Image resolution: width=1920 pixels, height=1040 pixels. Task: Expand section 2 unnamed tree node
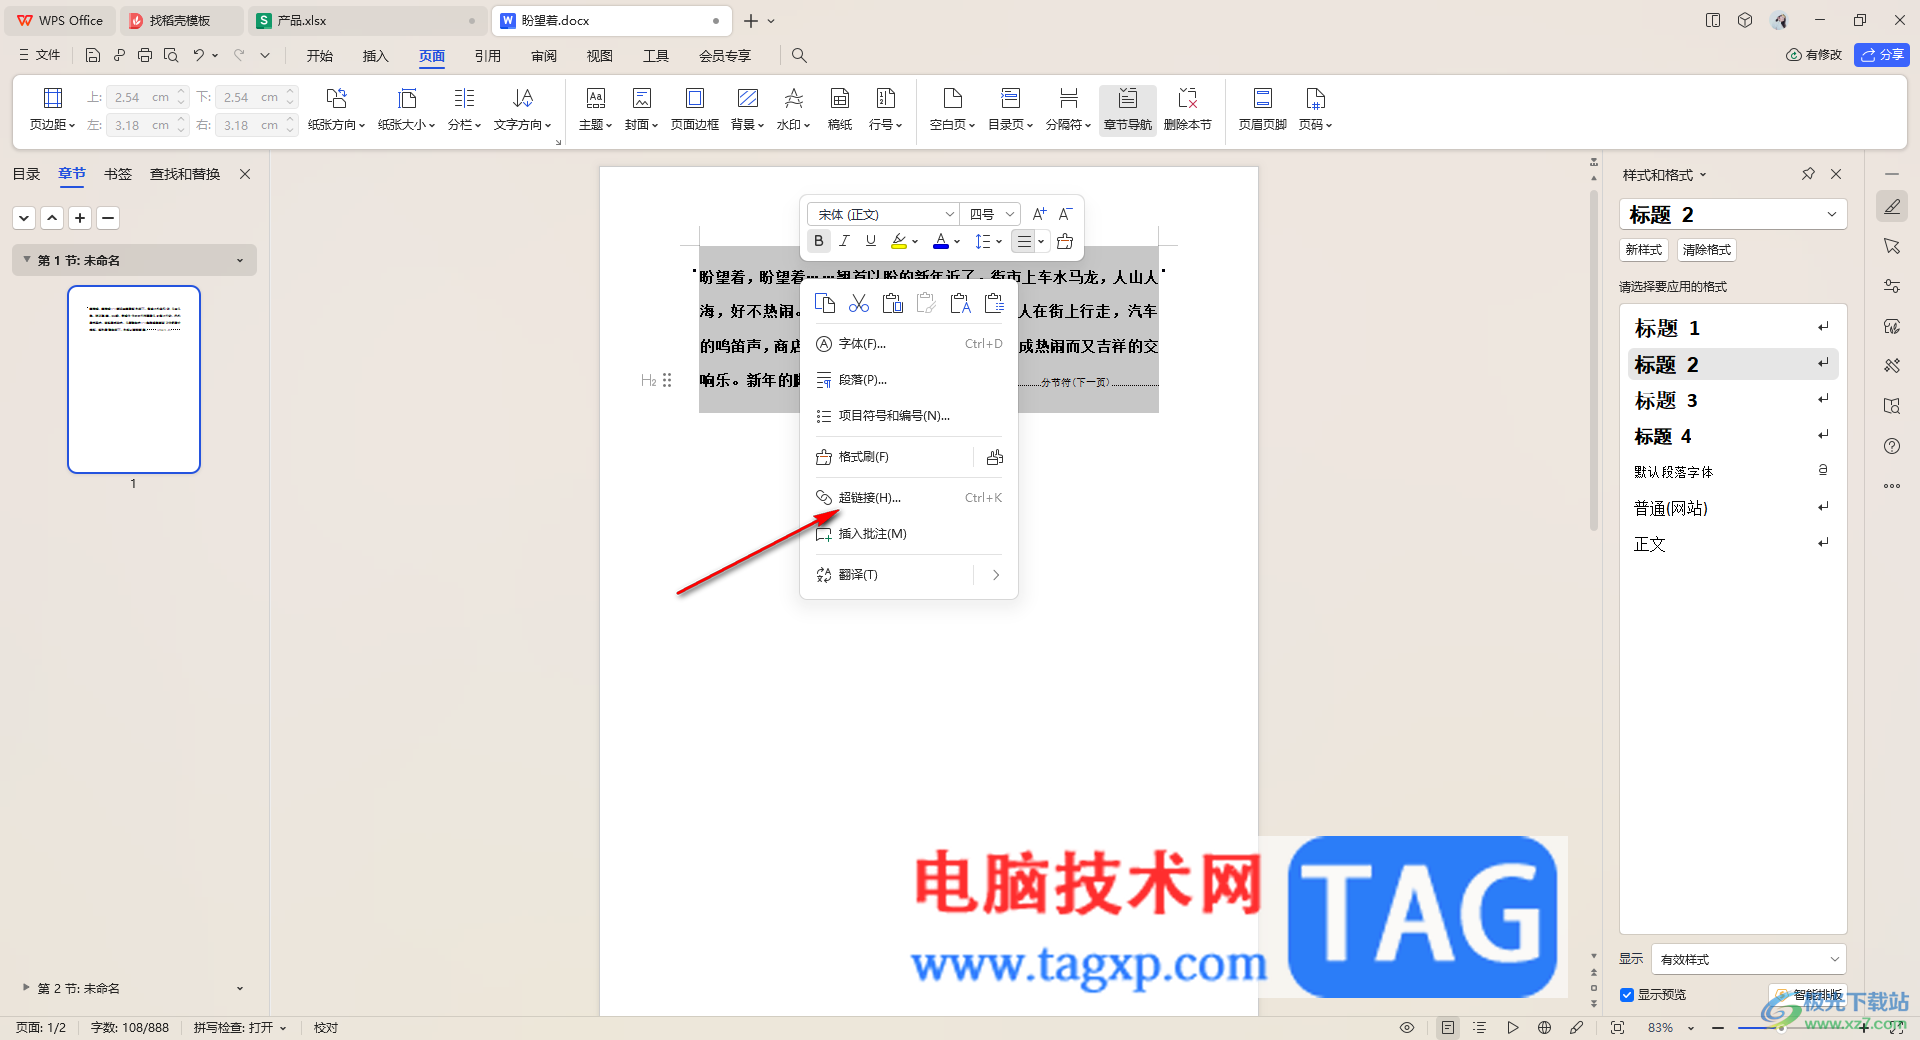[26, 987]
